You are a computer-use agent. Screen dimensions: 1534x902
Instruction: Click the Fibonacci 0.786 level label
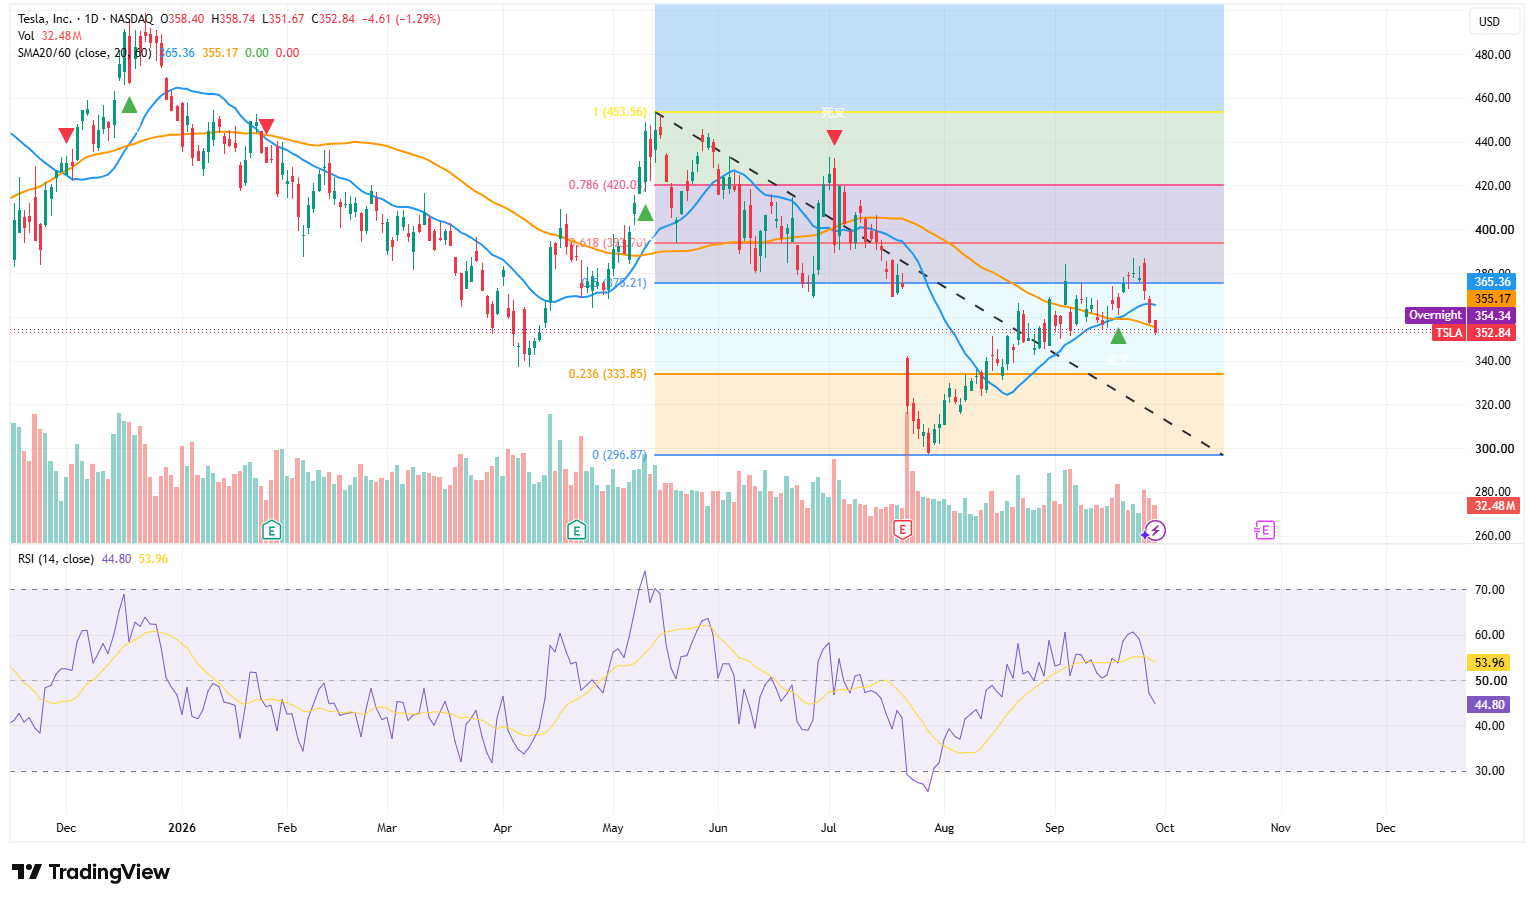(606, 185)
